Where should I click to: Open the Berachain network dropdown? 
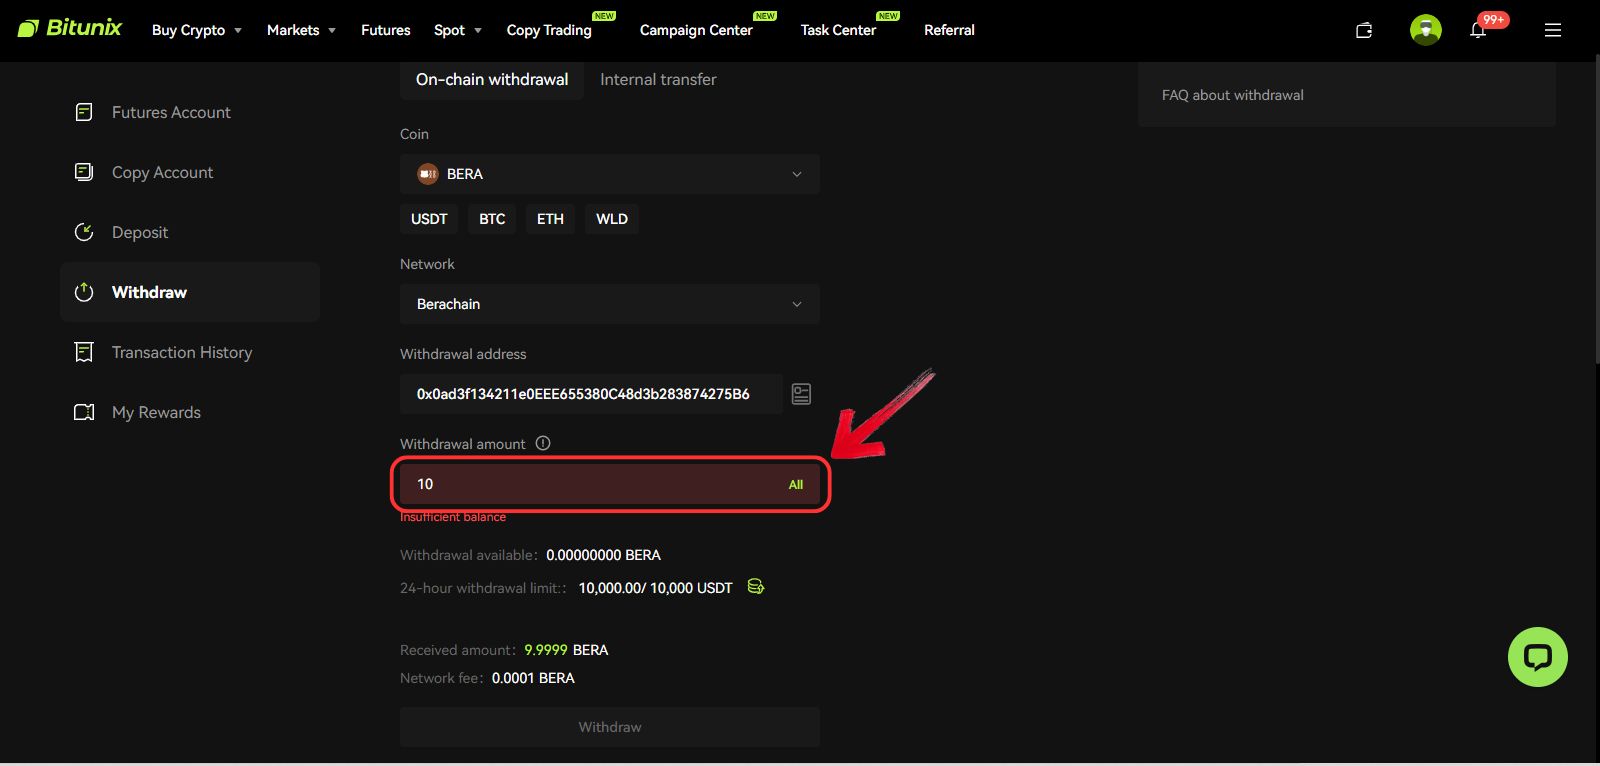pyautogui.click(x=610, y=304)
